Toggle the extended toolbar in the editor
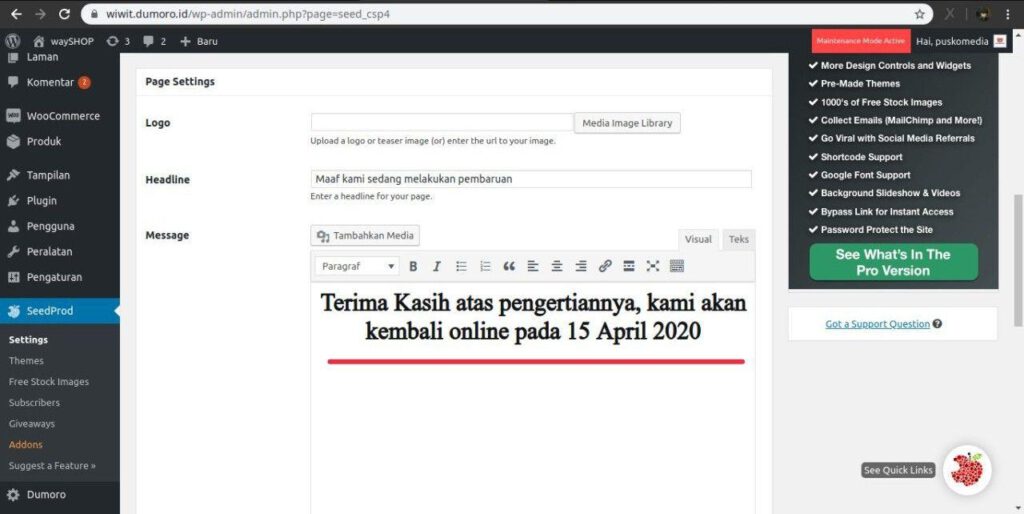This screenshot has width=1024, height=514. point(677,266)
